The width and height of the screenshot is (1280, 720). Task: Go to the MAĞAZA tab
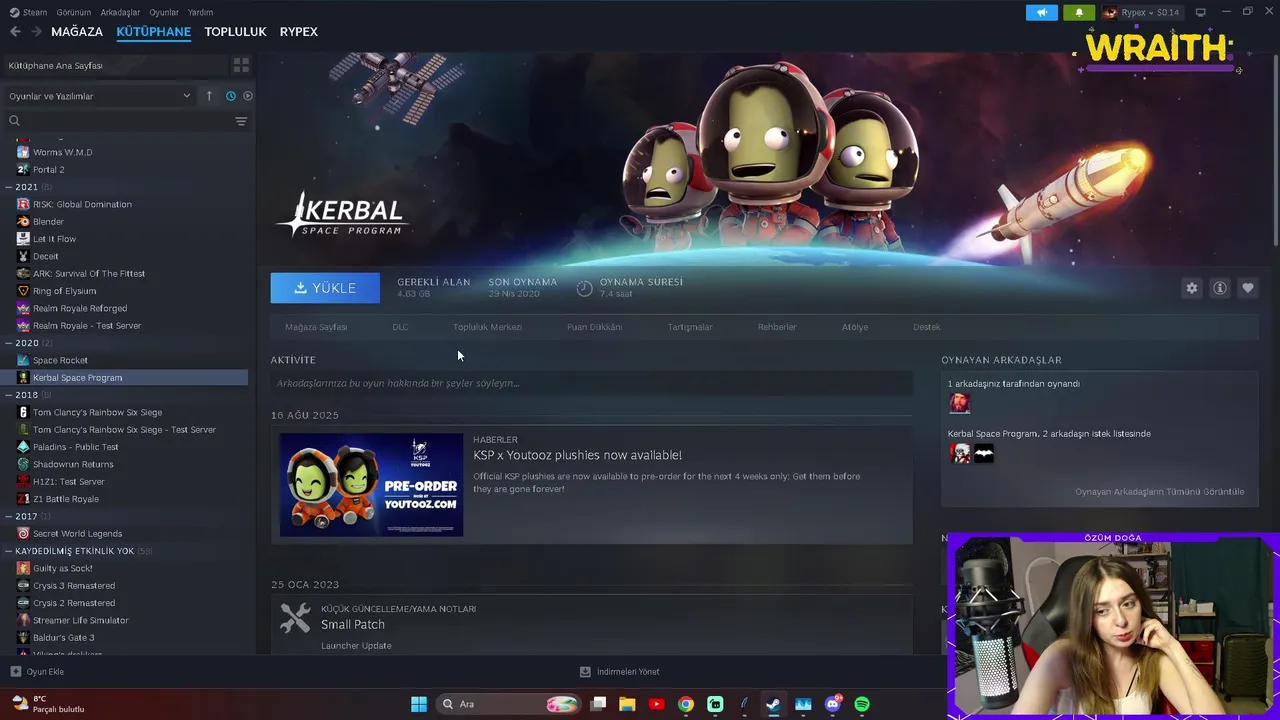[x=77, y=32]
